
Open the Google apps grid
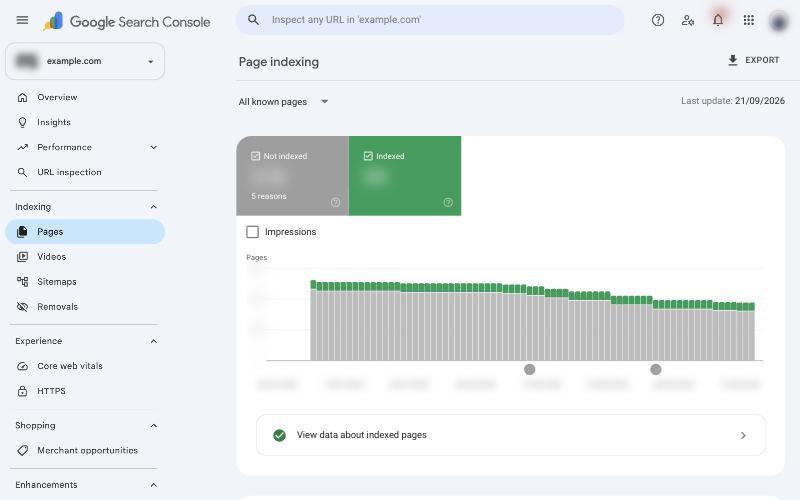pyautogui.click(x=748, y=20)
